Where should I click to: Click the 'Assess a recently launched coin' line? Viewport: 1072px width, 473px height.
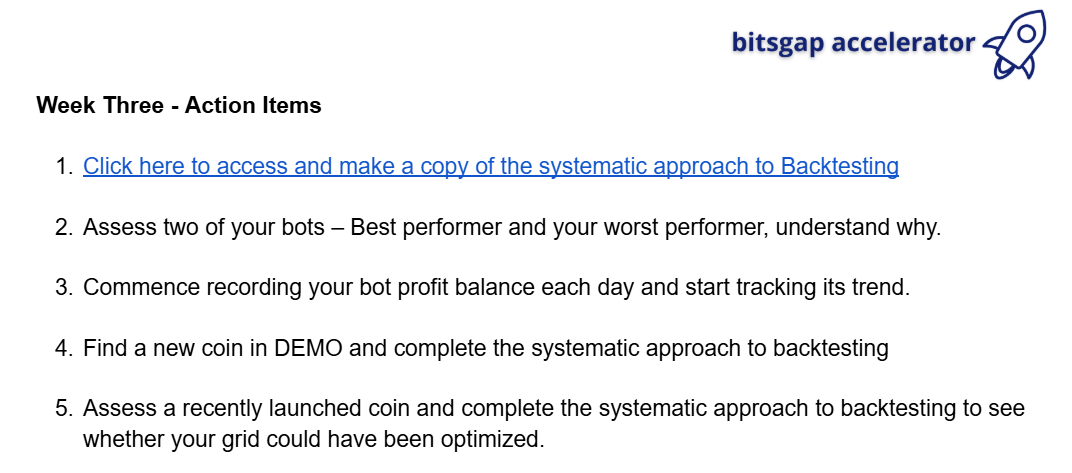point(554,409)
